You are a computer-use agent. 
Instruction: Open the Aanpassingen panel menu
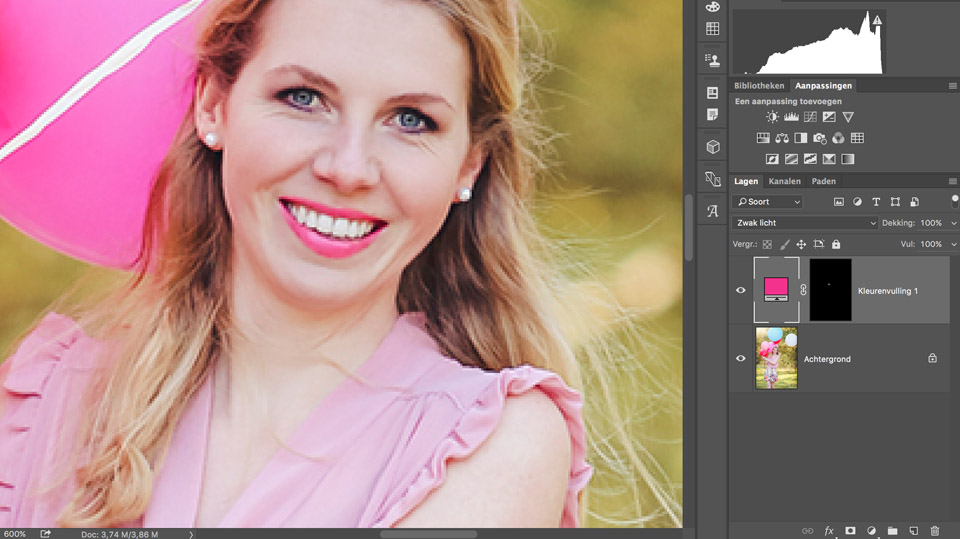(953, 86)
